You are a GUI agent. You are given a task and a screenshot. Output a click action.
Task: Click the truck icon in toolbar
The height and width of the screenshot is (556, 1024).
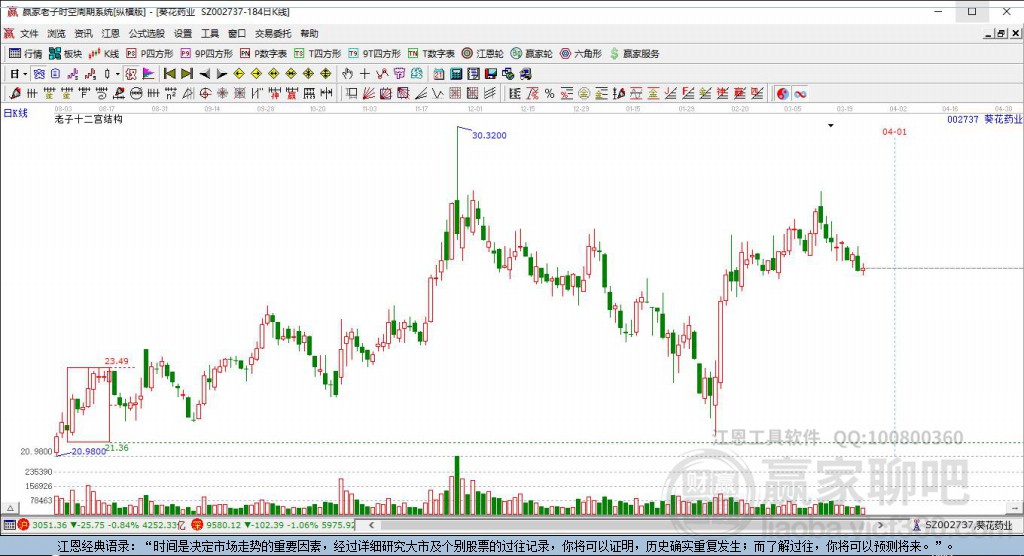pos(526,74)
